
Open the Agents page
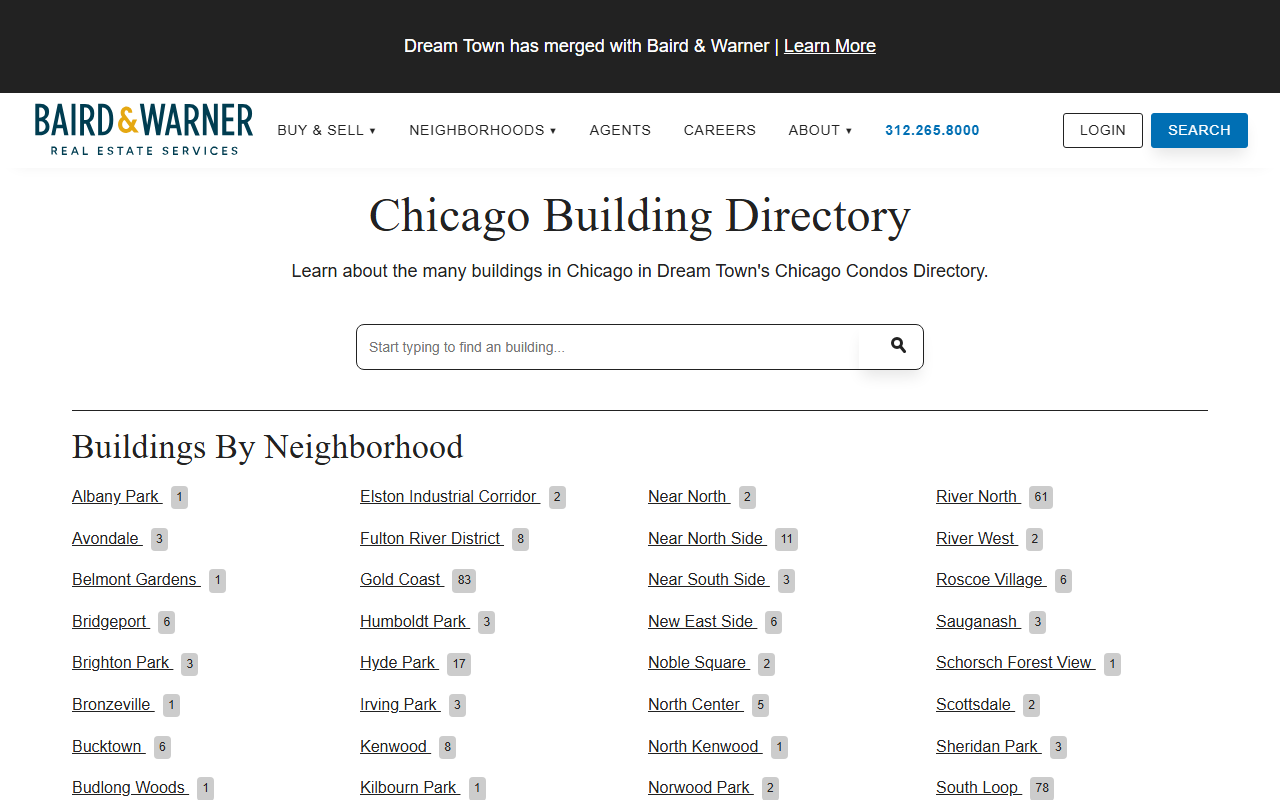620,130
